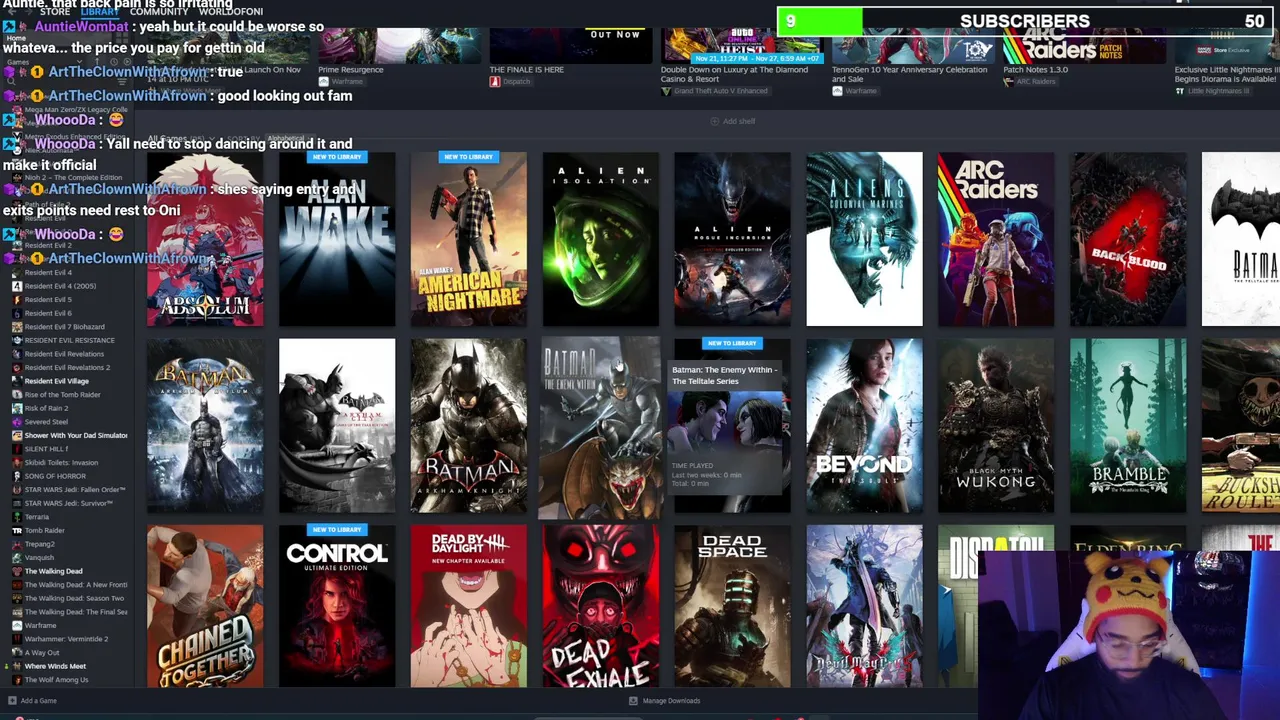
Task: Click Add a Game at bottom left
Action: (32, 701)
